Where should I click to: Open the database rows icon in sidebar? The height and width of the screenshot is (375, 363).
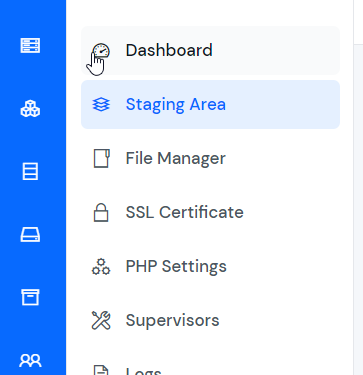(30, 171)
